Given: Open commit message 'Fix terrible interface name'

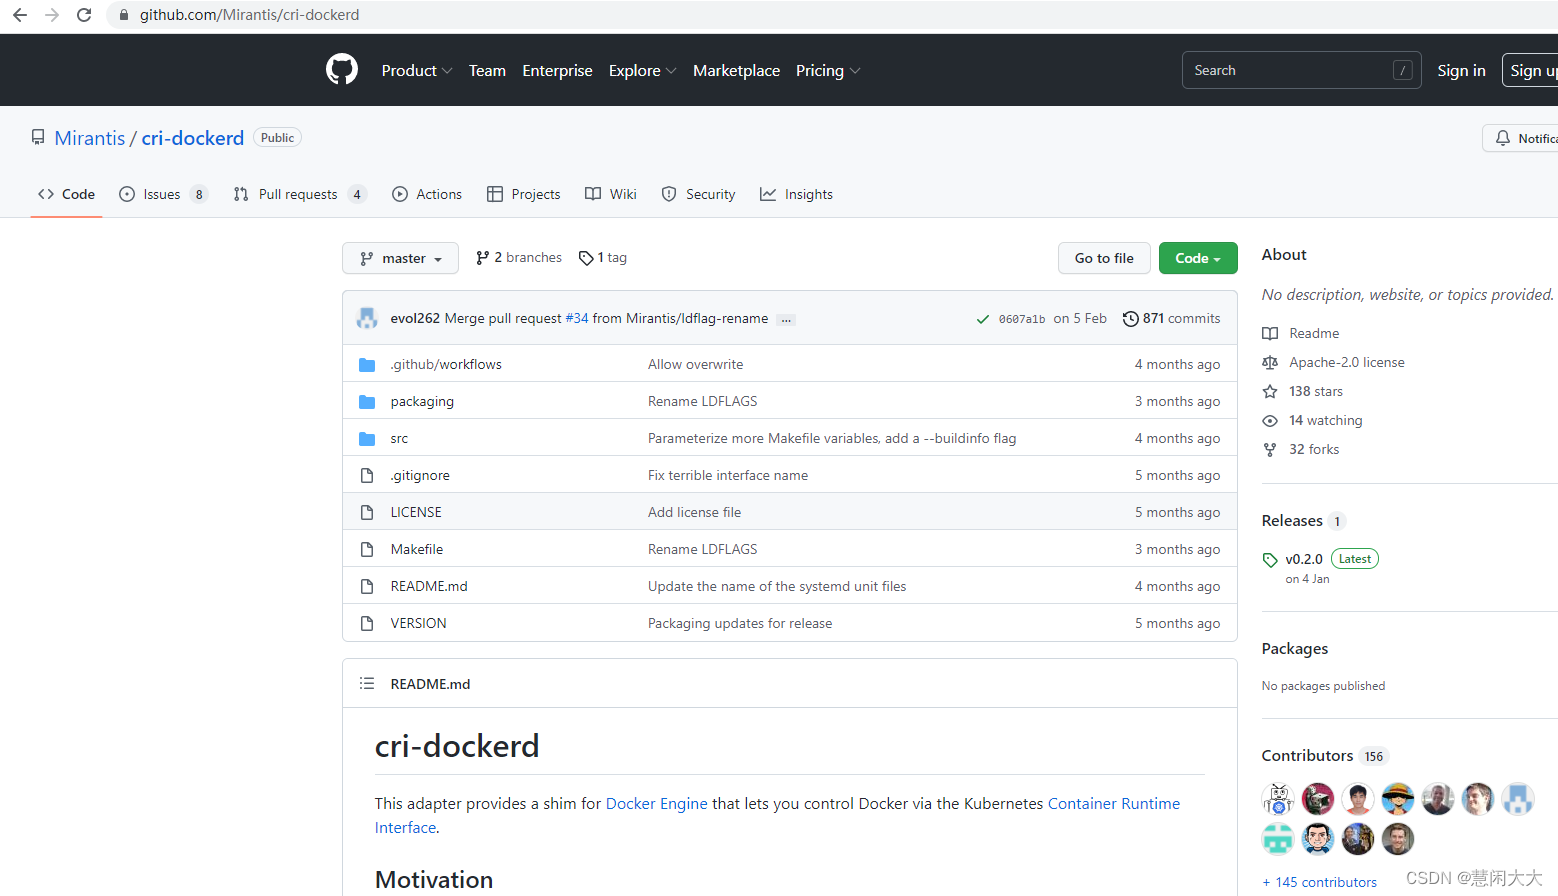Looking at the screenshot, I should [x=728, y=475].
